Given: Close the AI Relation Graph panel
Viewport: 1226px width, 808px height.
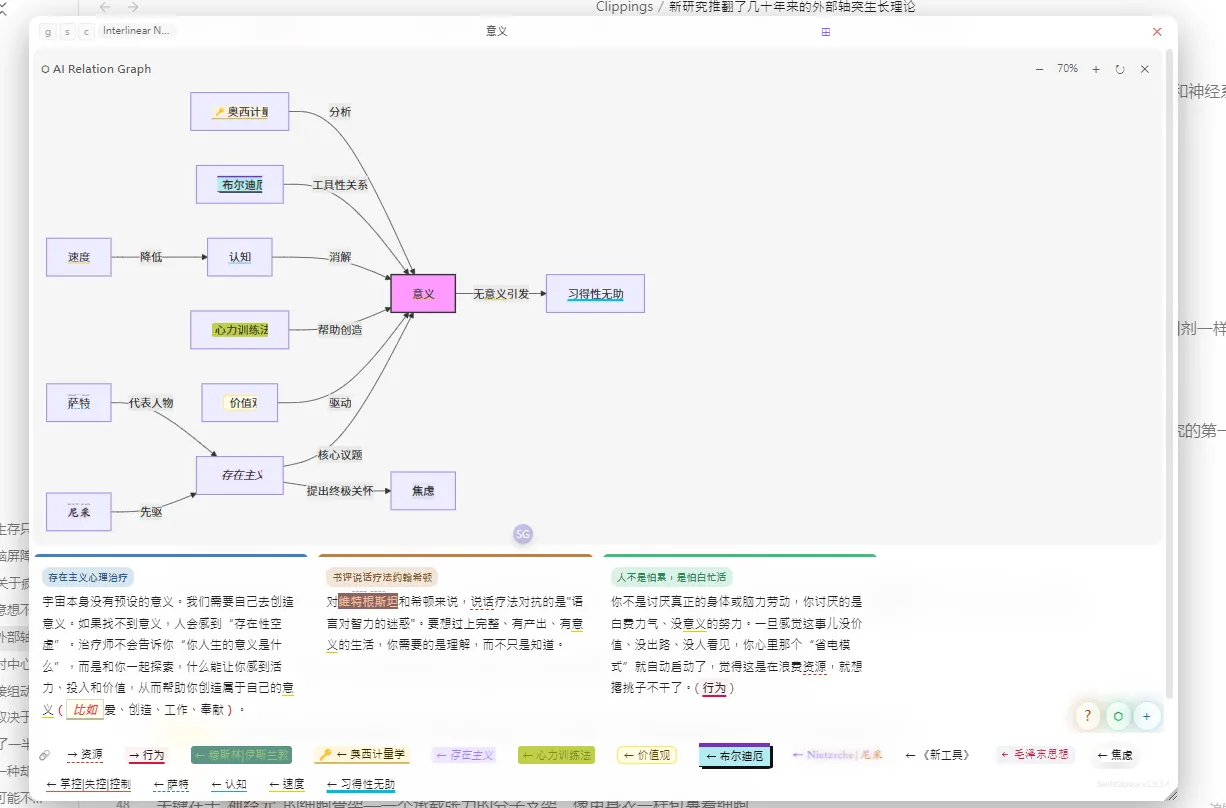Looking at the screenshot, I should [x=1145, y=69].
